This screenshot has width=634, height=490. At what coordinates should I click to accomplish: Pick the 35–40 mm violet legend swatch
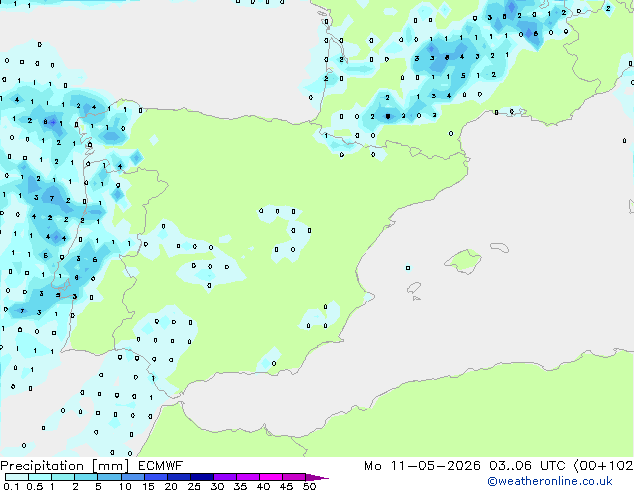(247, 477)
